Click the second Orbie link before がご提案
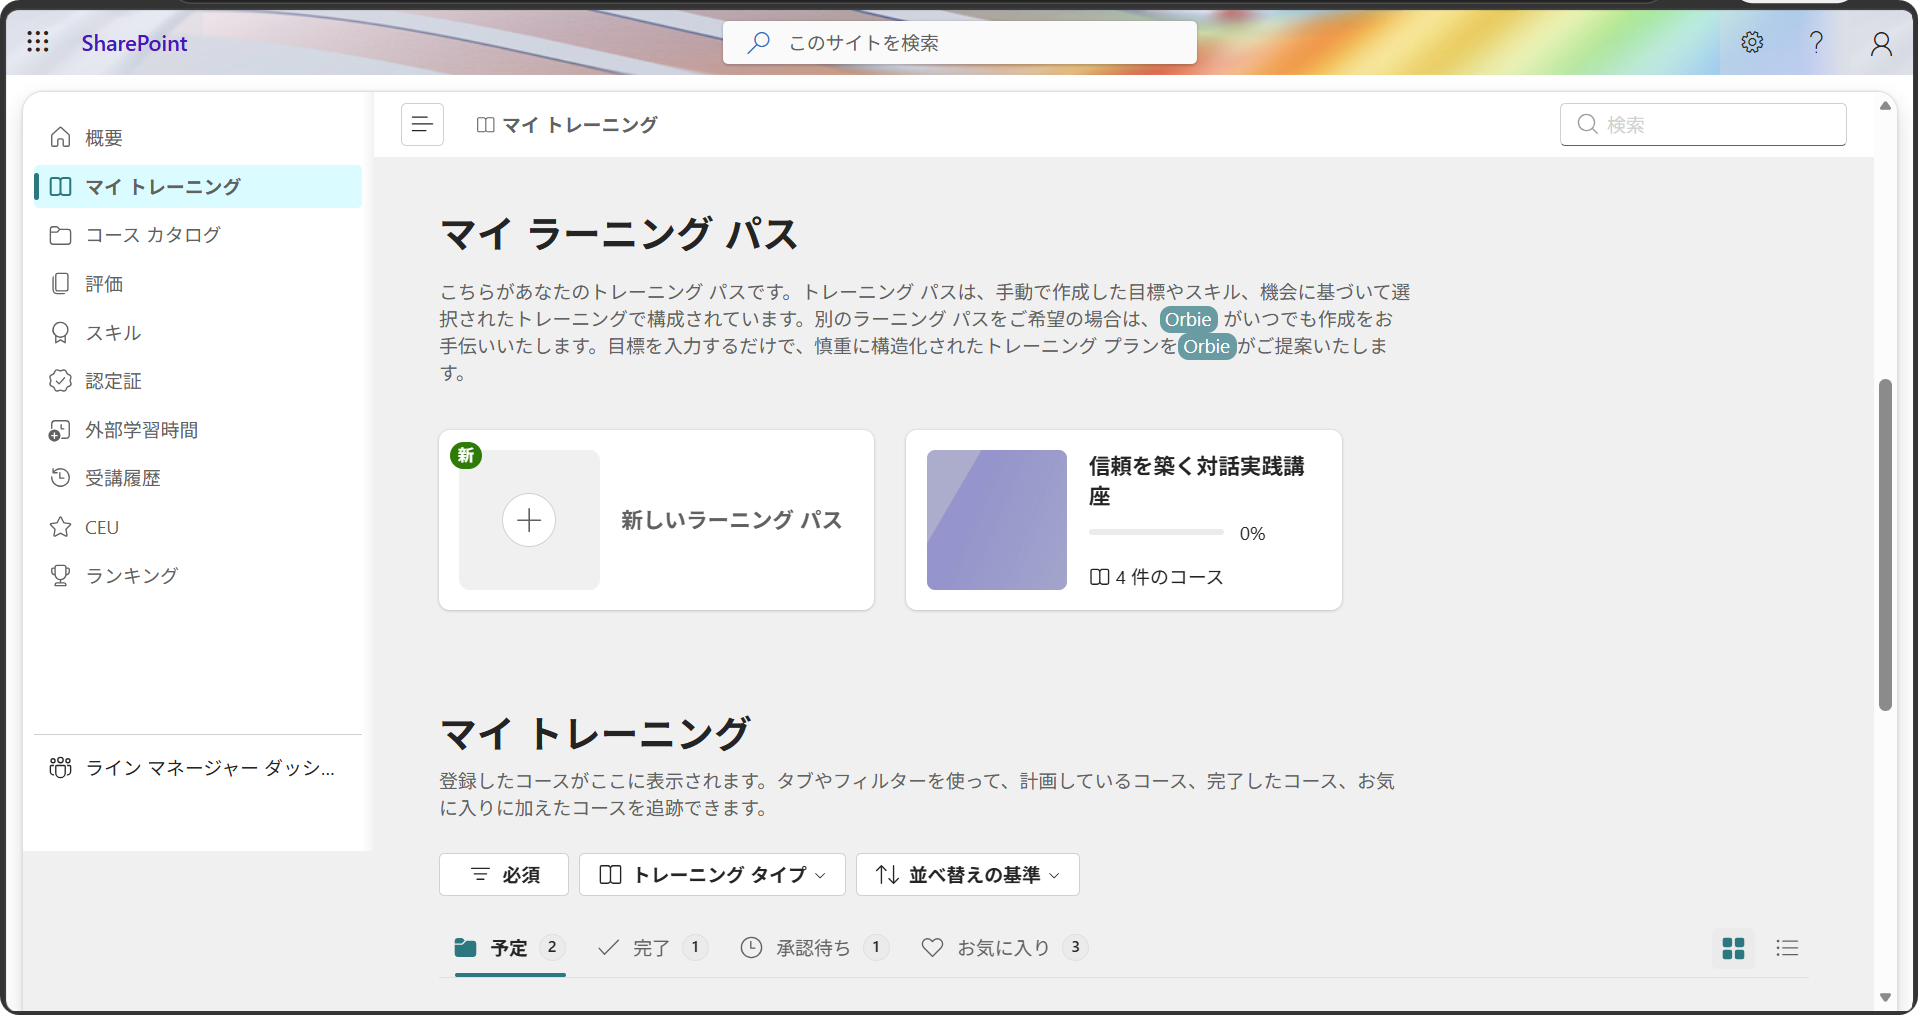The height and width of the screenshot is (1015, 1918). point(1207,347)
